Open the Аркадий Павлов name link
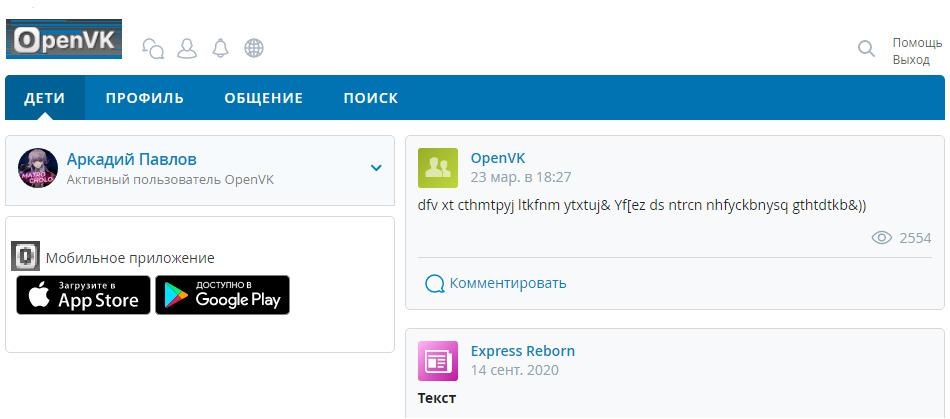 click(131, 159)
